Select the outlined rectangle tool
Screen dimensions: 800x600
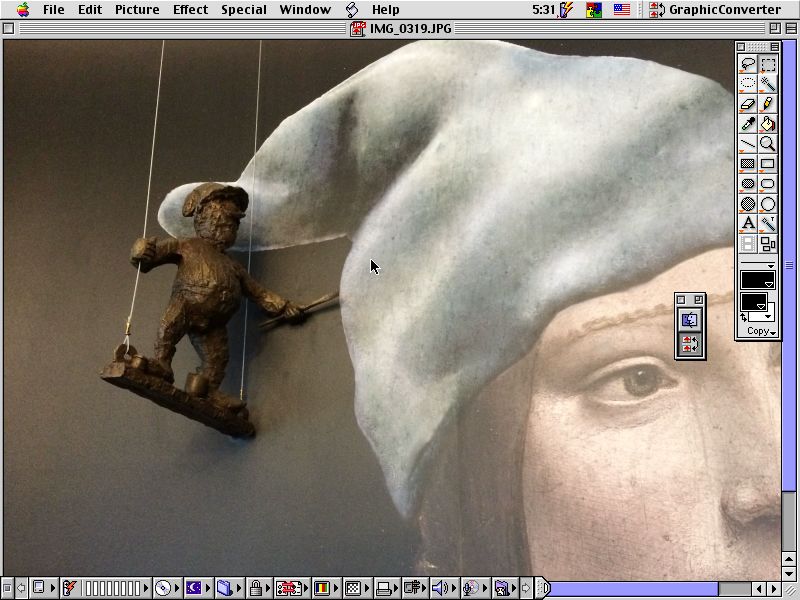tap(768, 164)
